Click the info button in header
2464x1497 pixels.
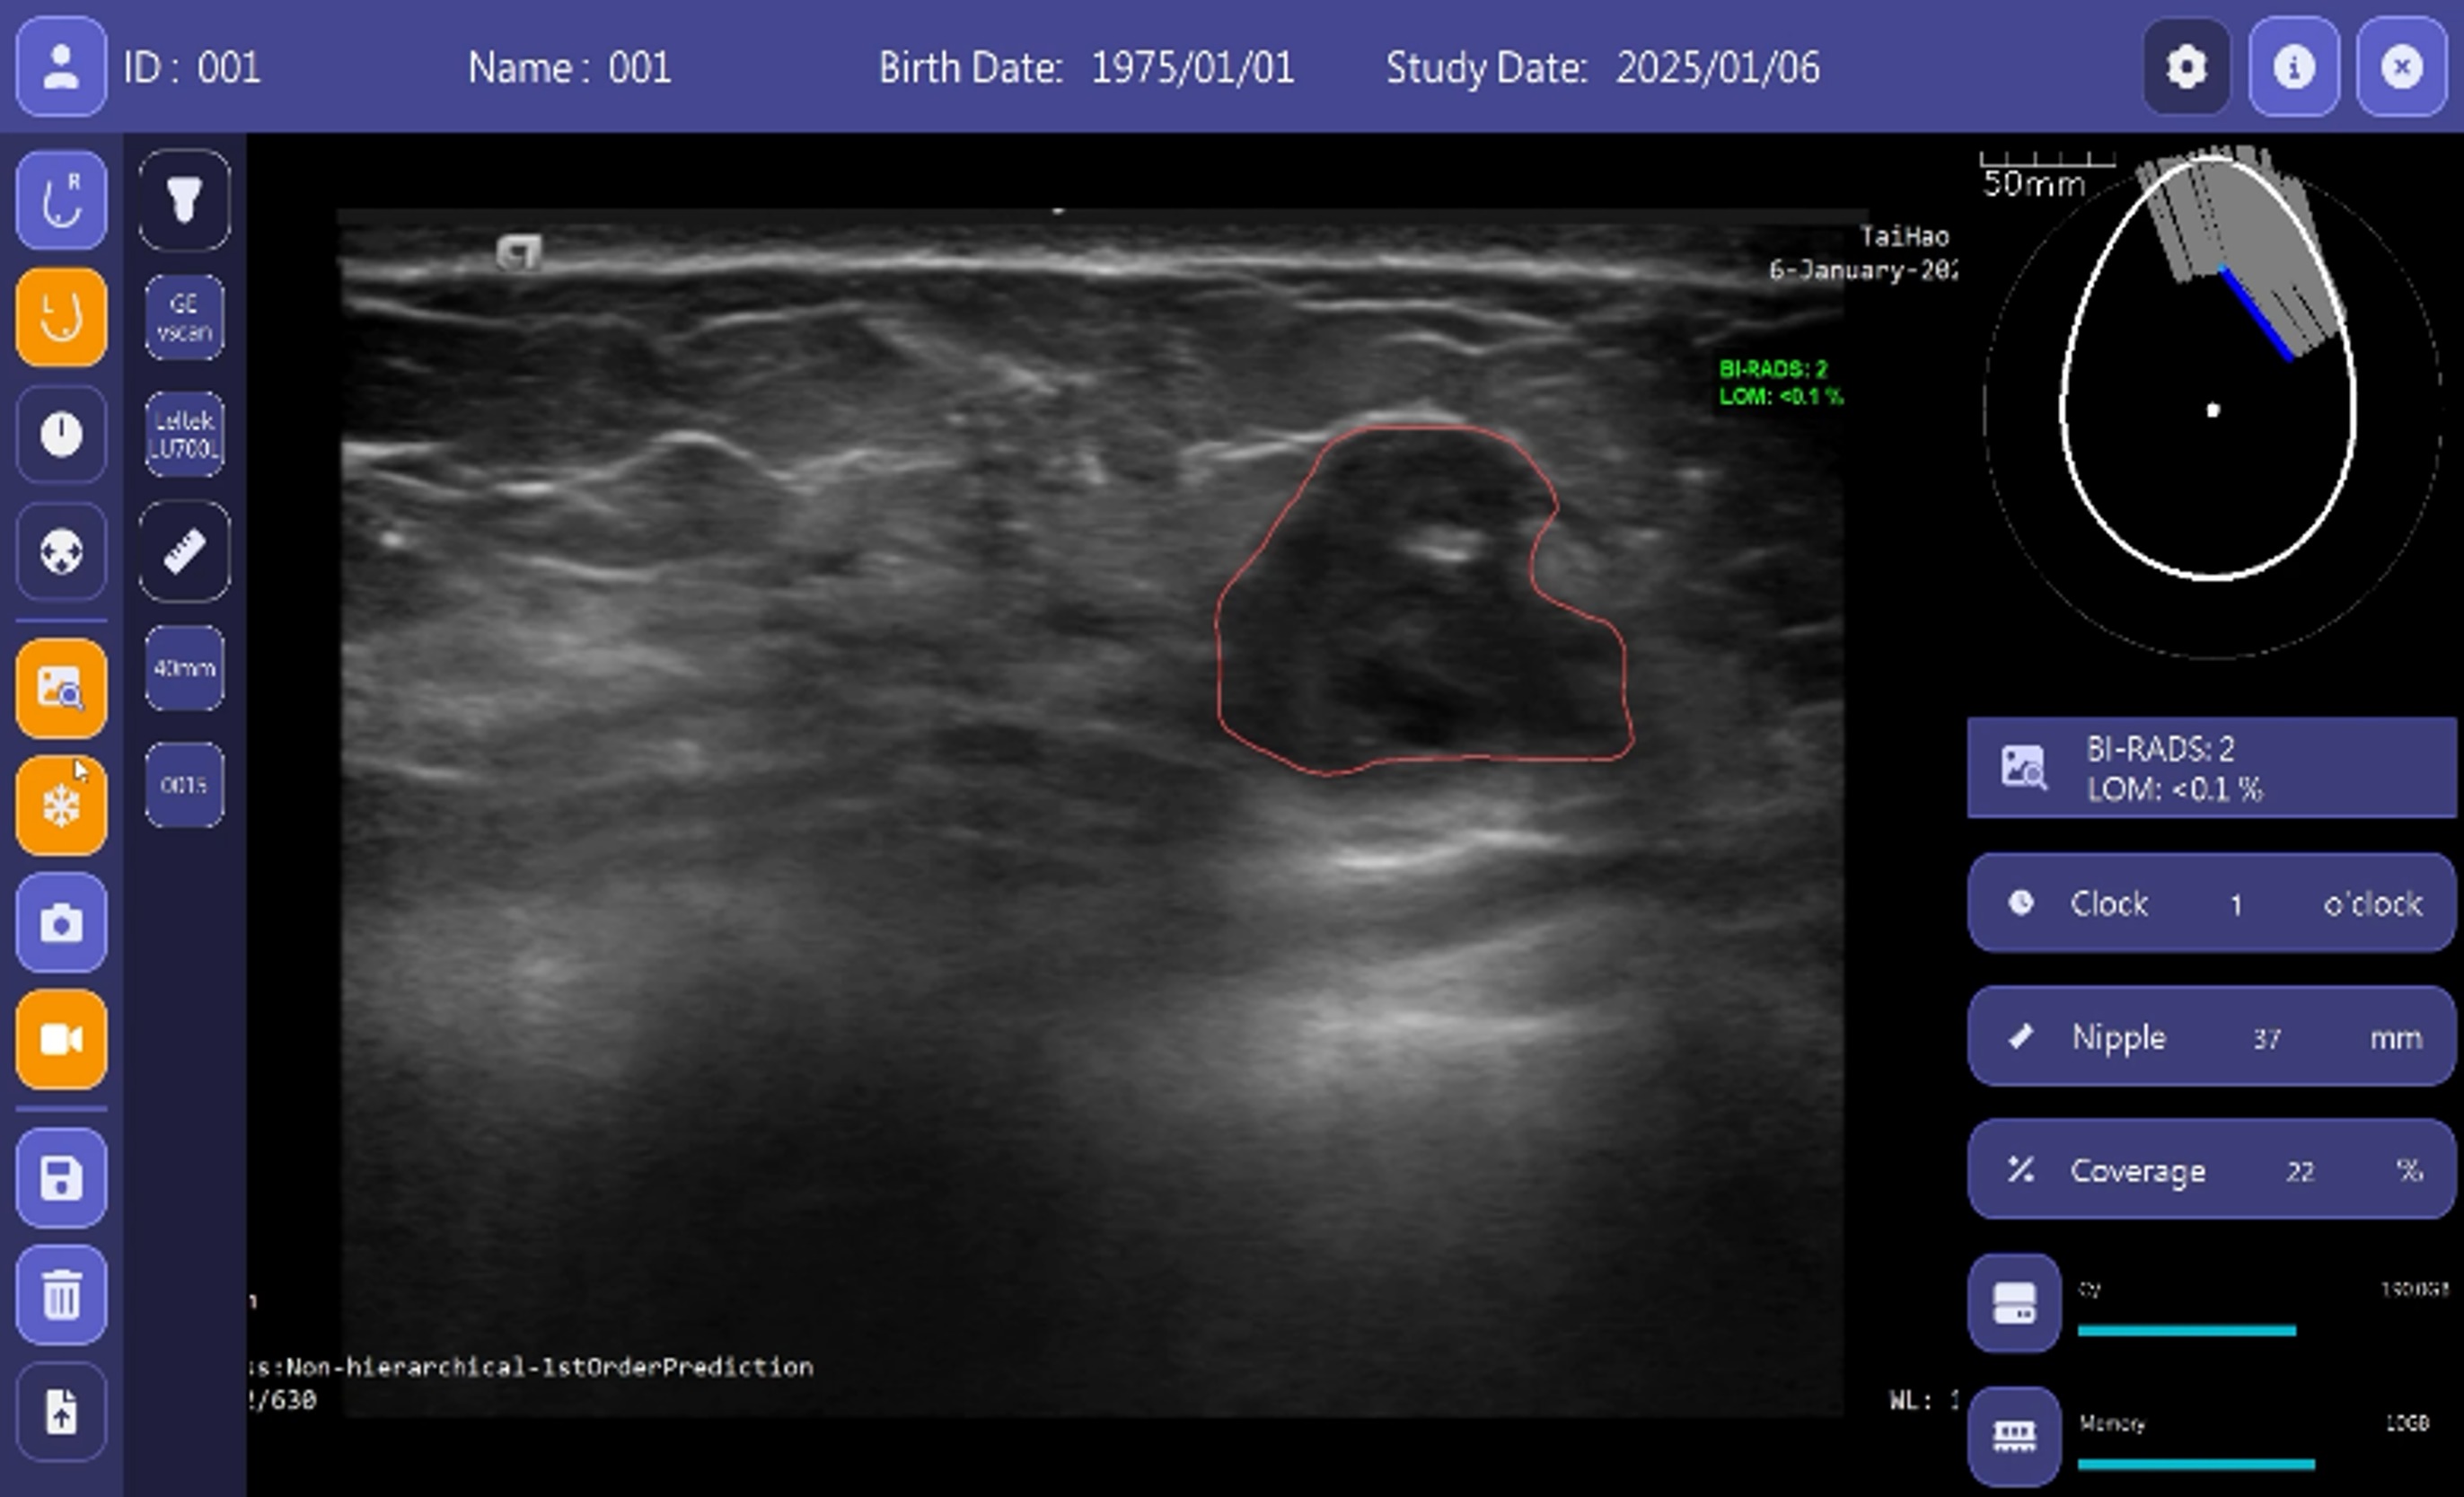point(2293,67)
